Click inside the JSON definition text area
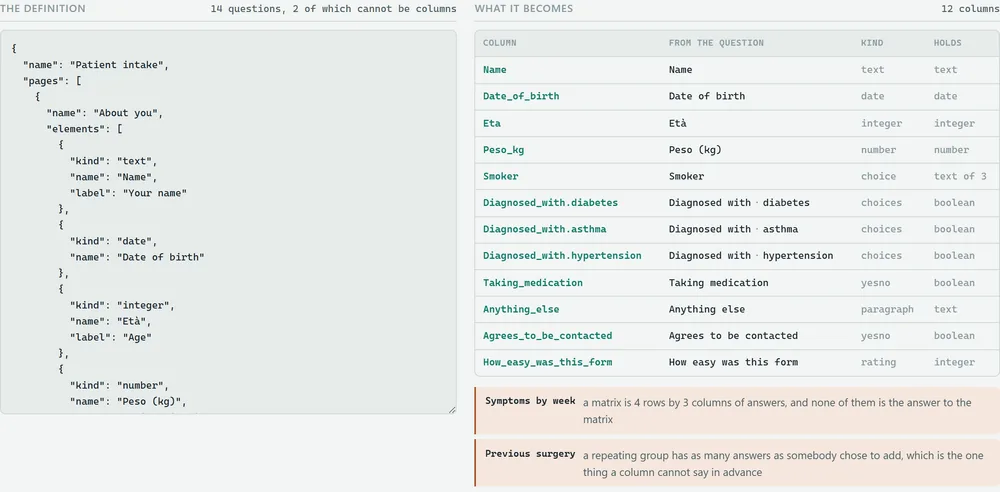Viewport: 1000px width, 492px height. [x=228, y=221]
